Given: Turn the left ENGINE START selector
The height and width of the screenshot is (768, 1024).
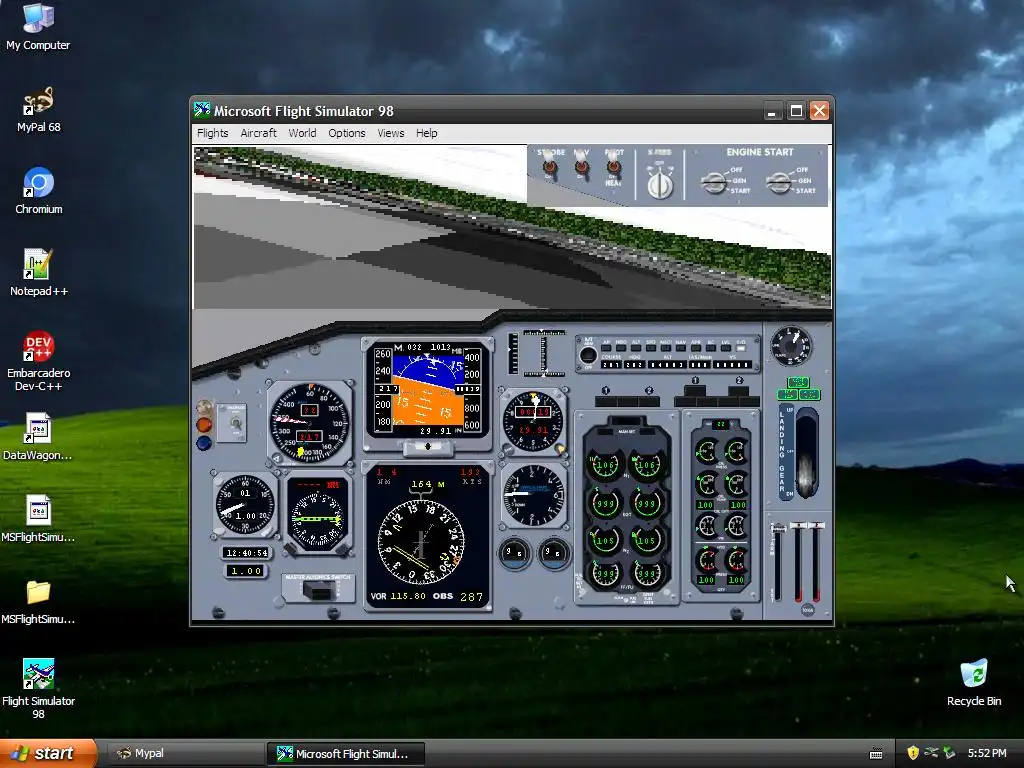Looking at the screenshot, I should [x=714, y=183].
